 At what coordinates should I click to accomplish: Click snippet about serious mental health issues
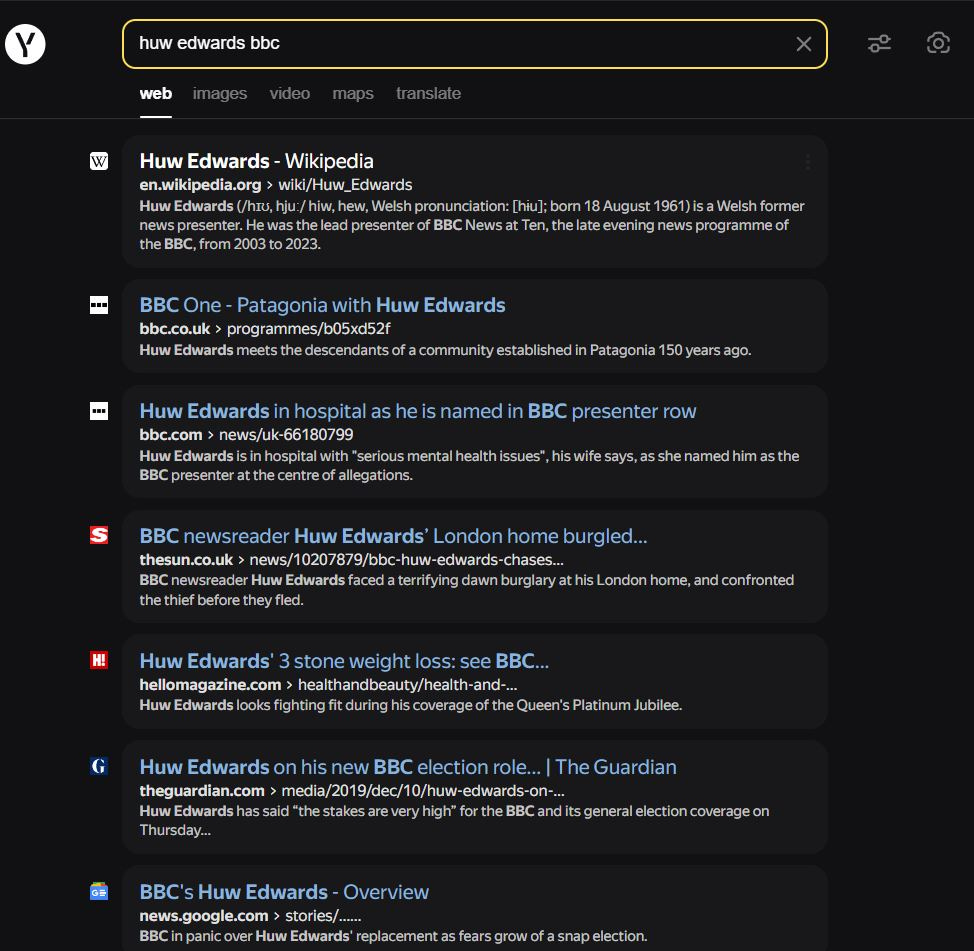click(x=470, y=465)
